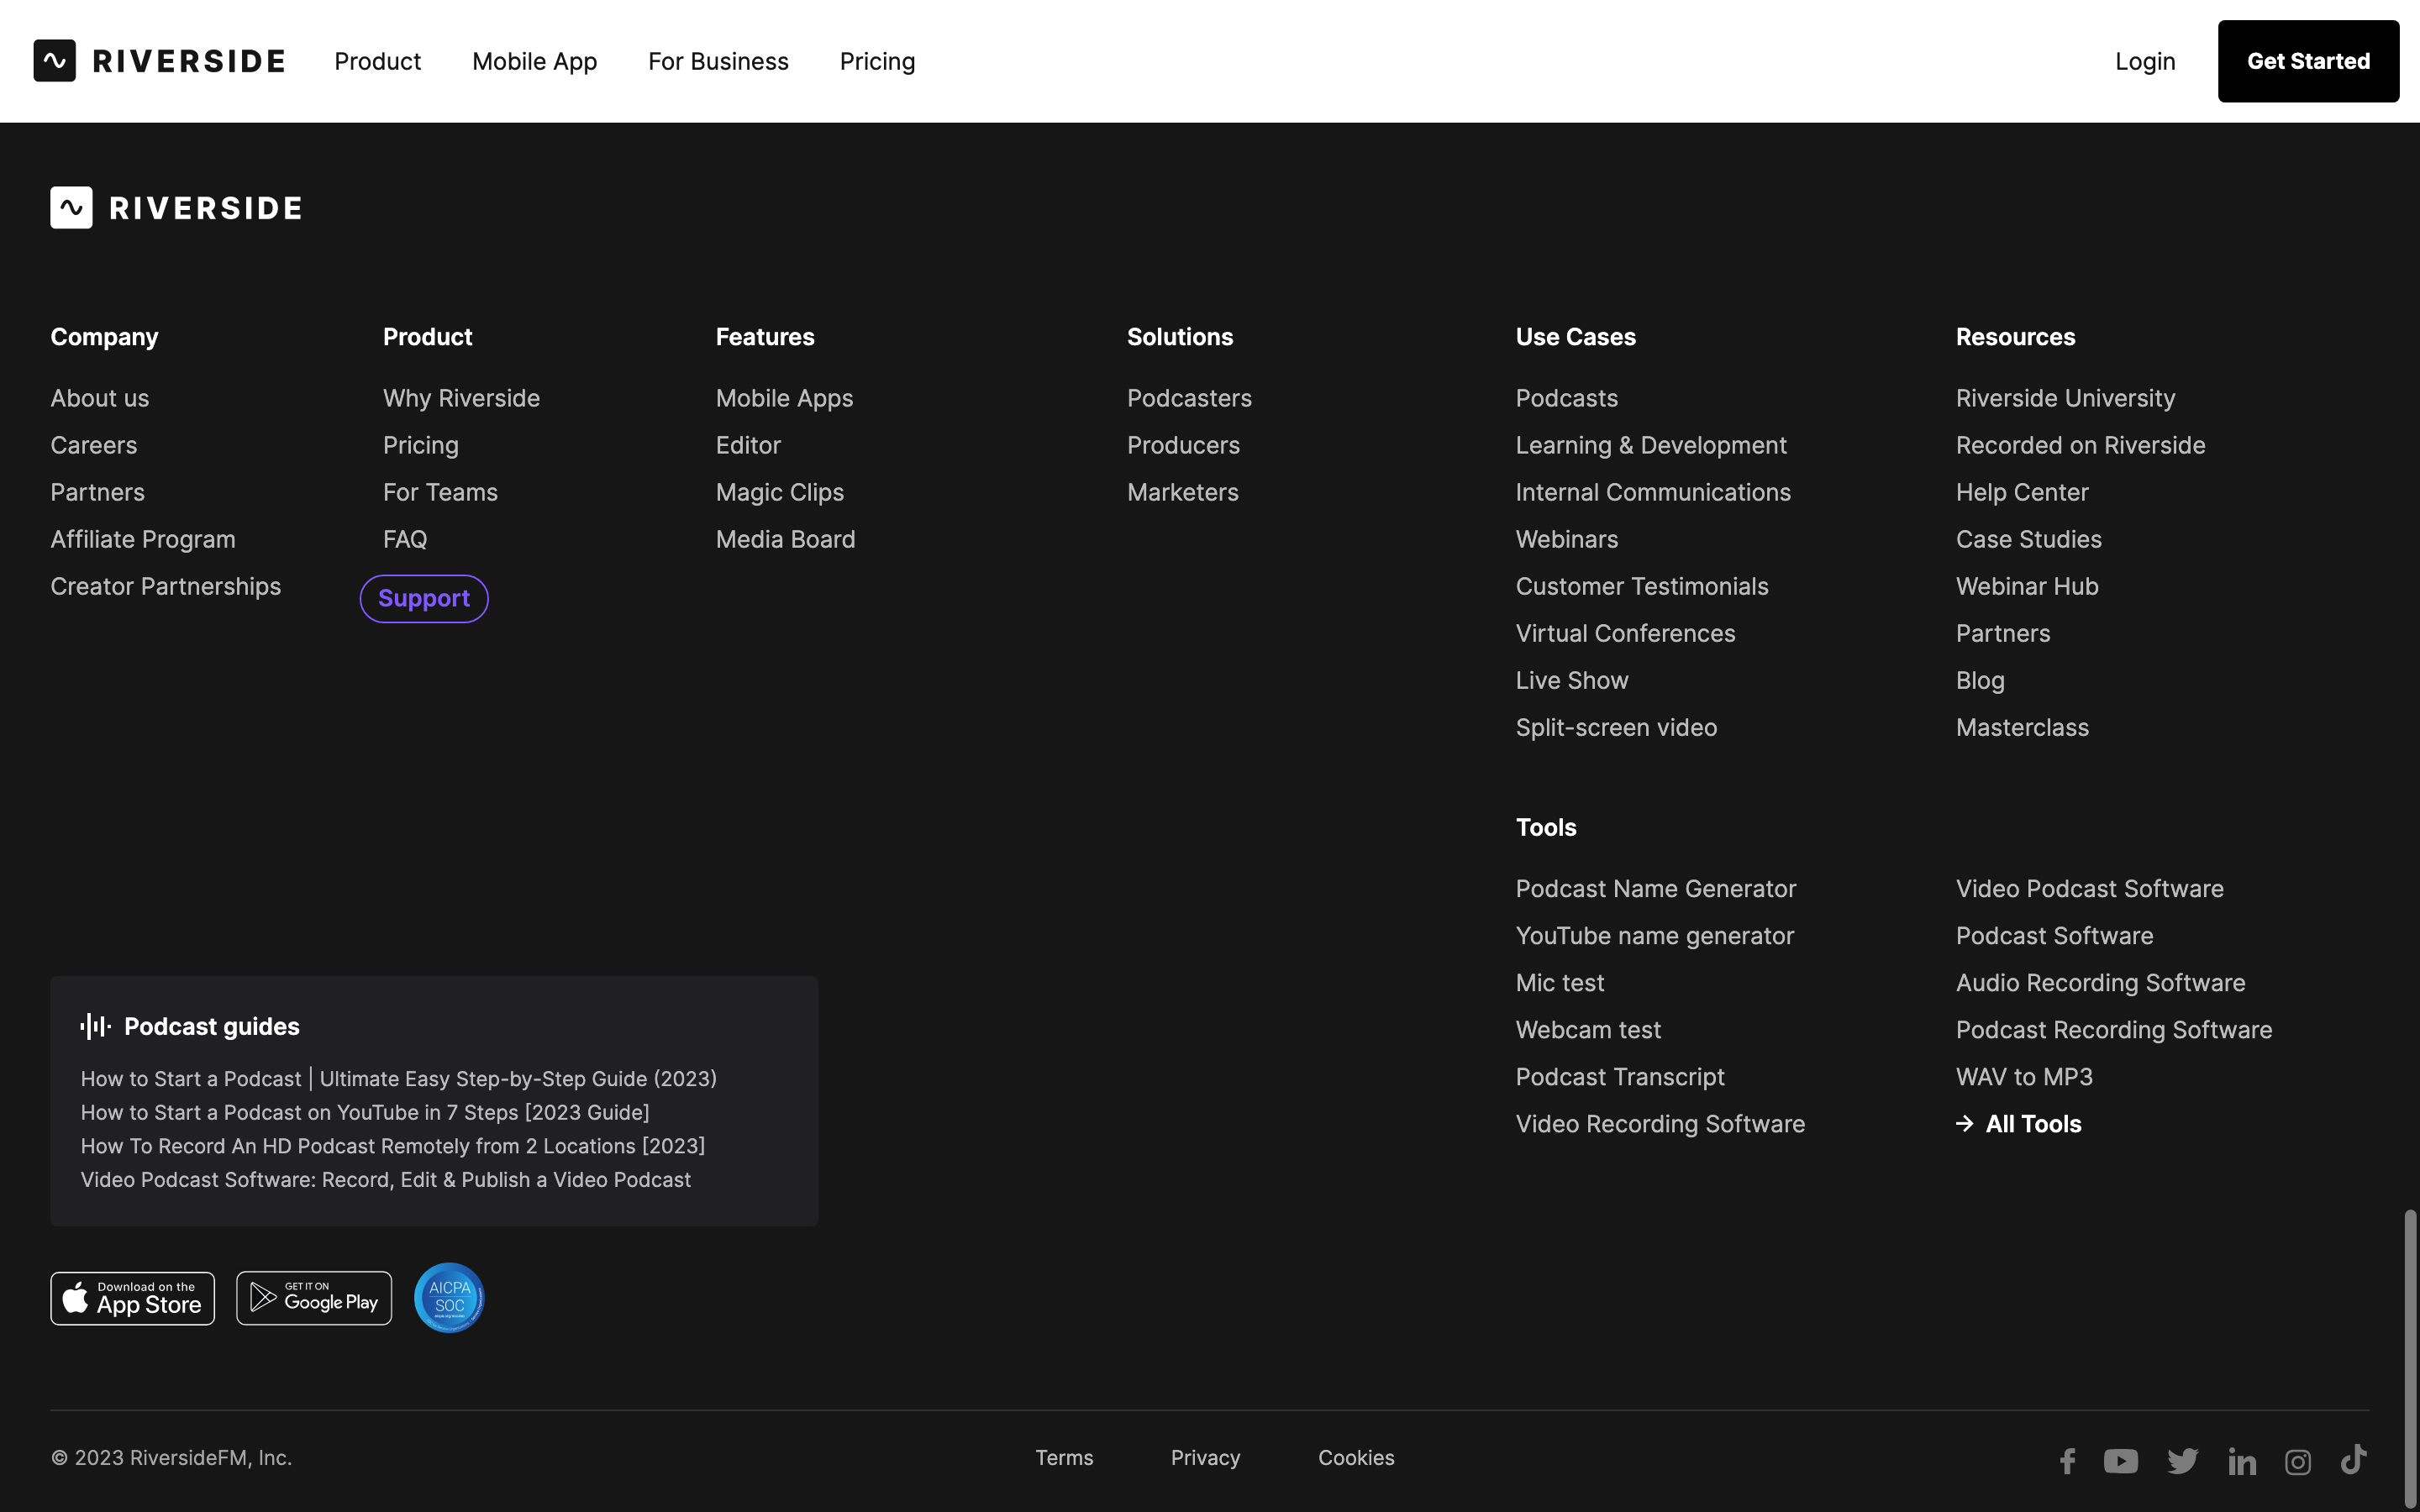Open the Customer Testimonials link
2420x1512 pixels.
click(1642, 586)
